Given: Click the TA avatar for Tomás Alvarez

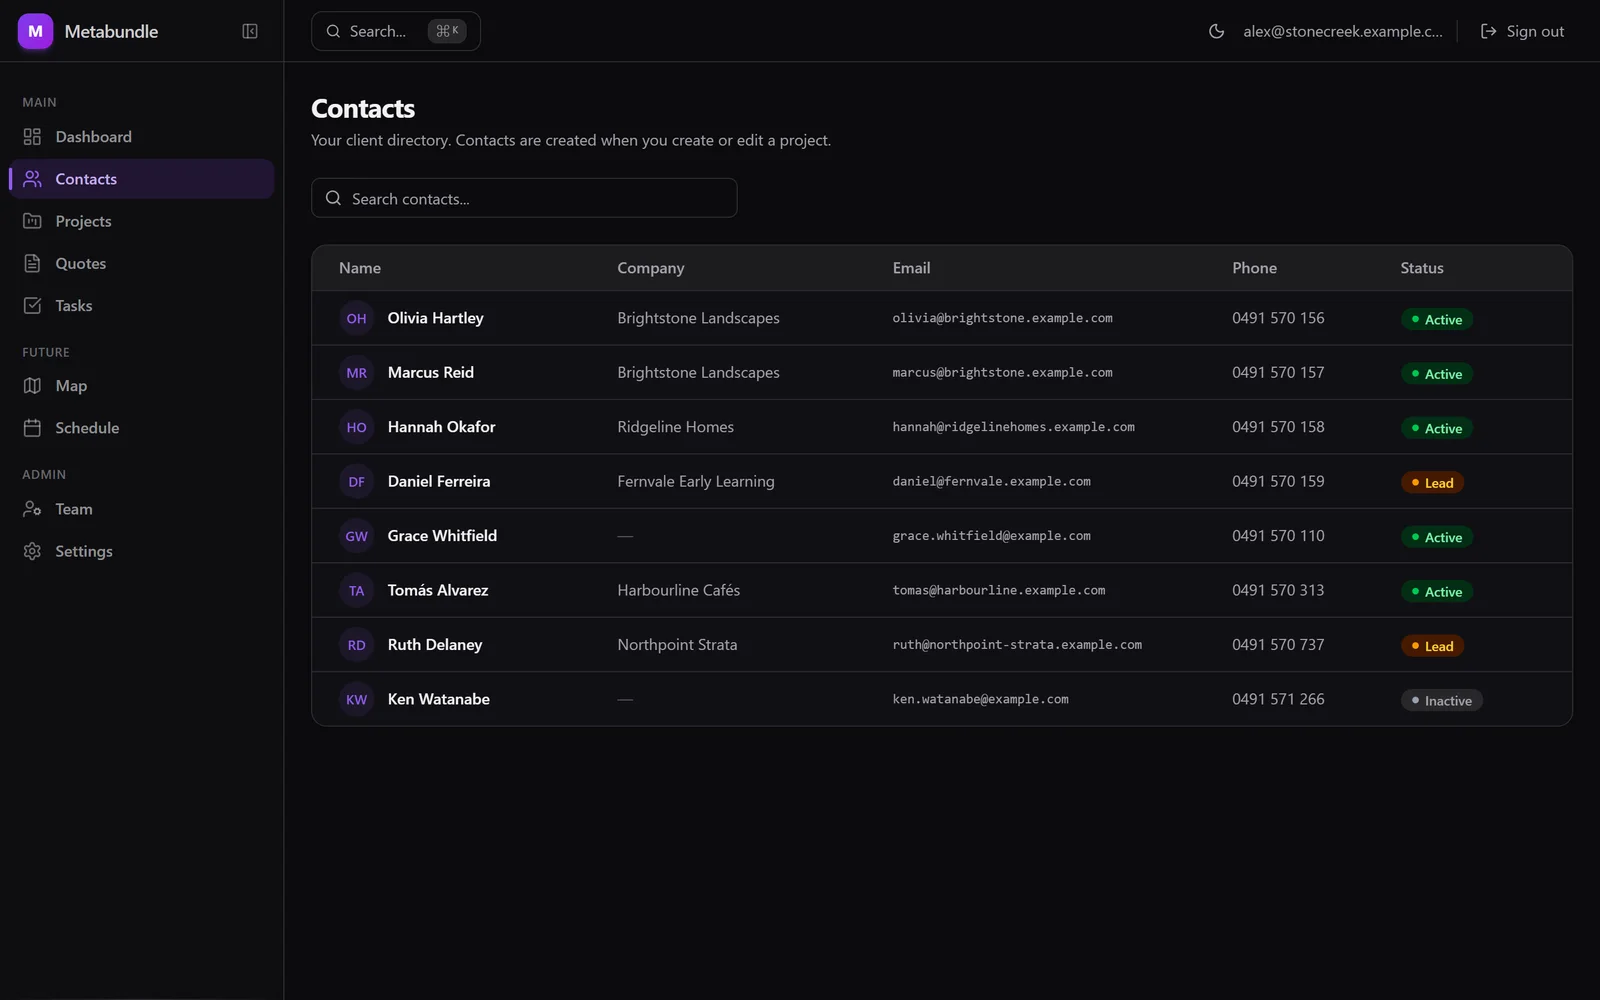Looking at the screenshot, I should click(x=356, y=591).
